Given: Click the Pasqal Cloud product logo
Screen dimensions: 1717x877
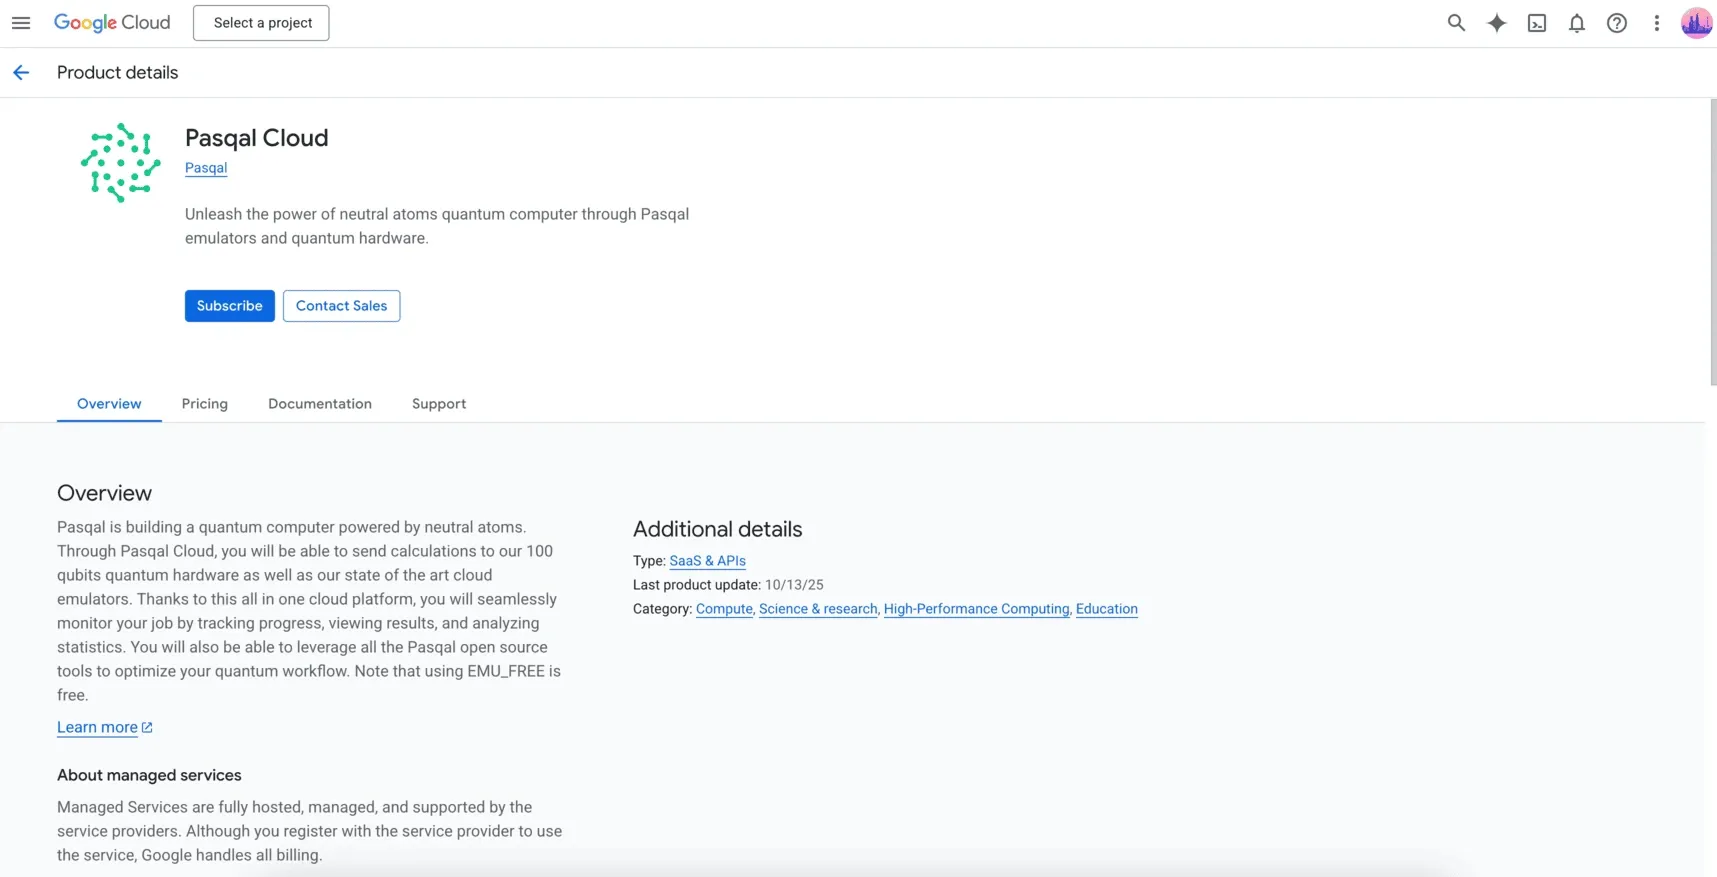Looking at the screenshot, I should click(121, 163).
